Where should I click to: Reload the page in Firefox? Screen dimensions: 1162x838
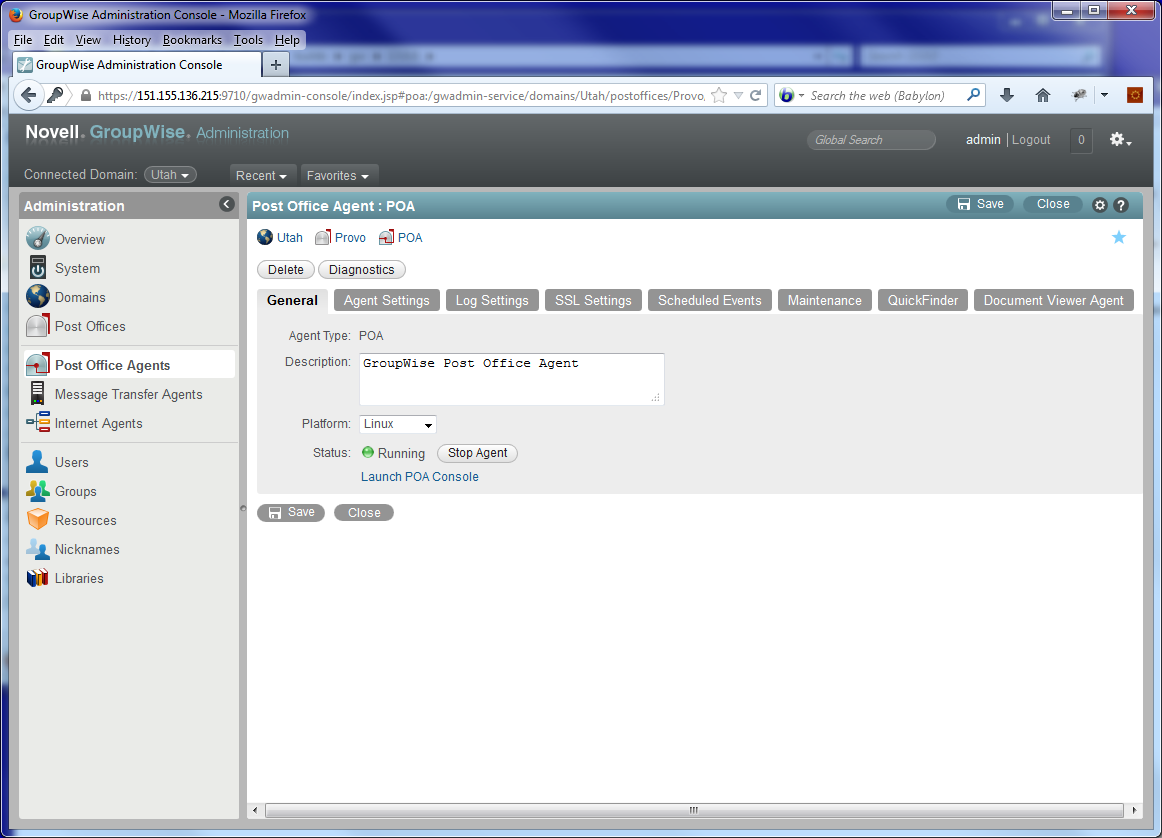point(755,95)
